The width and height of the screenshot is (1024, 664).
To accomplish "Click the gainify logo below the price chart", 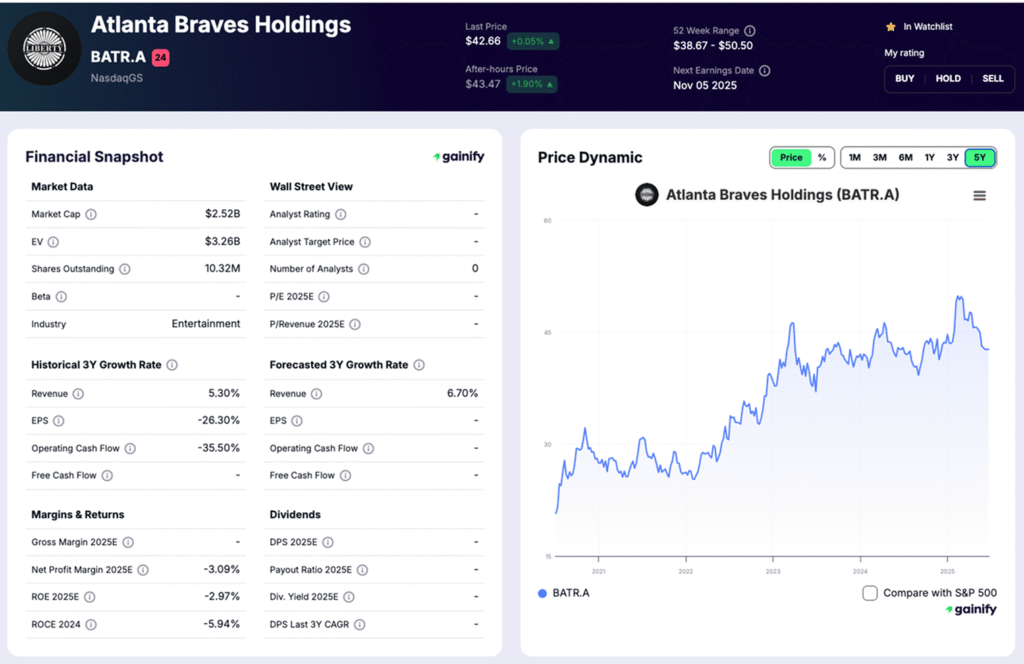I will pyautogui.click(x=969, y=609).
